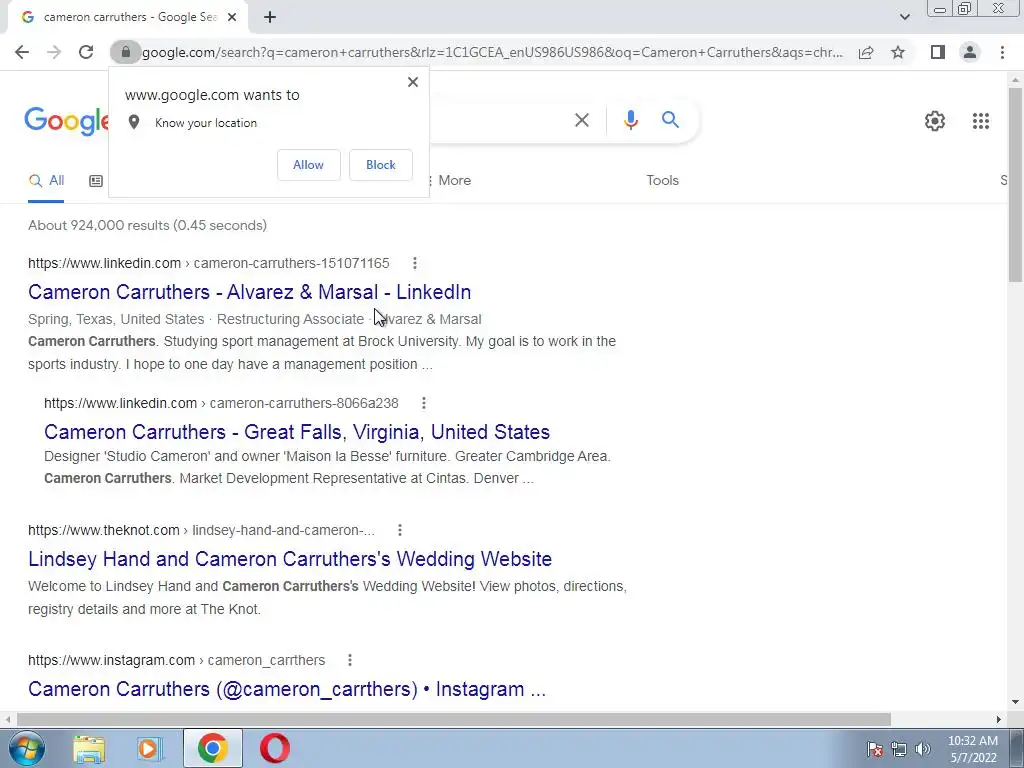
Task: Open the volume control in tray
Action: point(922,749)
